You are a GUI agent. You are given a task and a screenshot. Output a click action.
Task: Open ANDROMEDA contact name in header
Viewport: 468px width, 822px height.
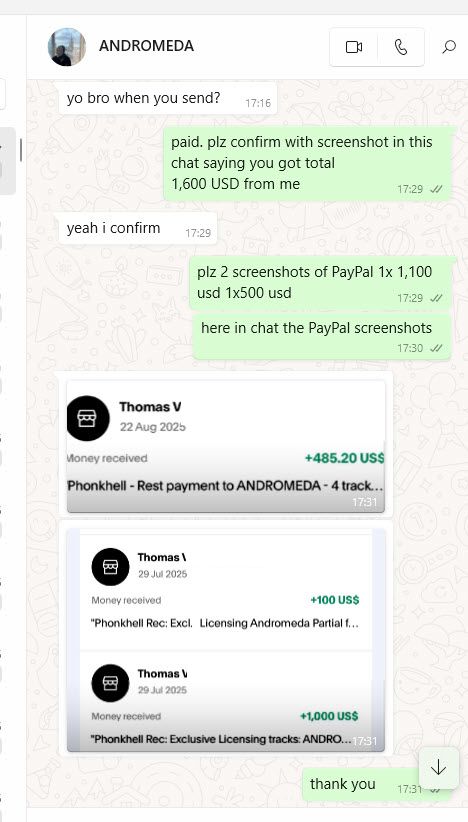(146, 46)
